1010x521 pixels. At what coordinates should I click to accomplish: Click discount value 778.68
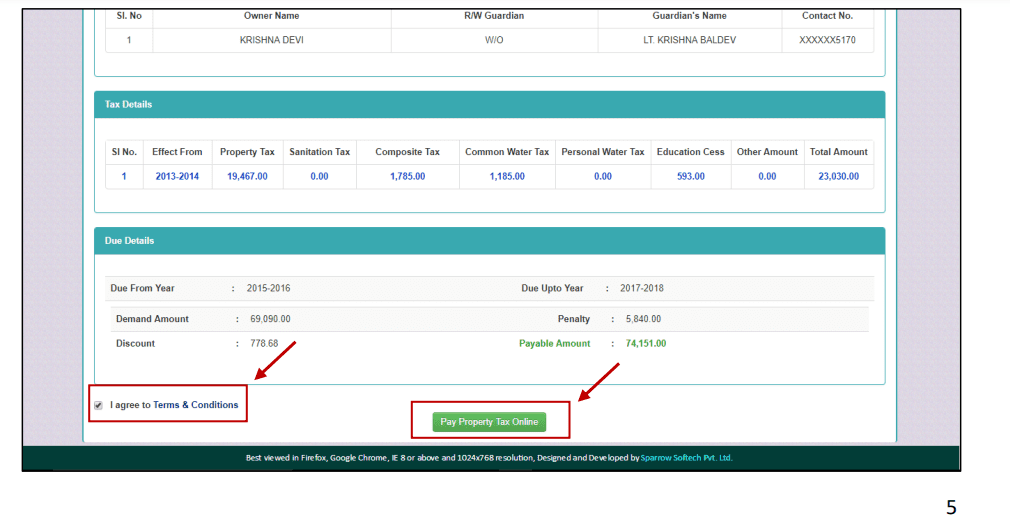tap(264, 344)
